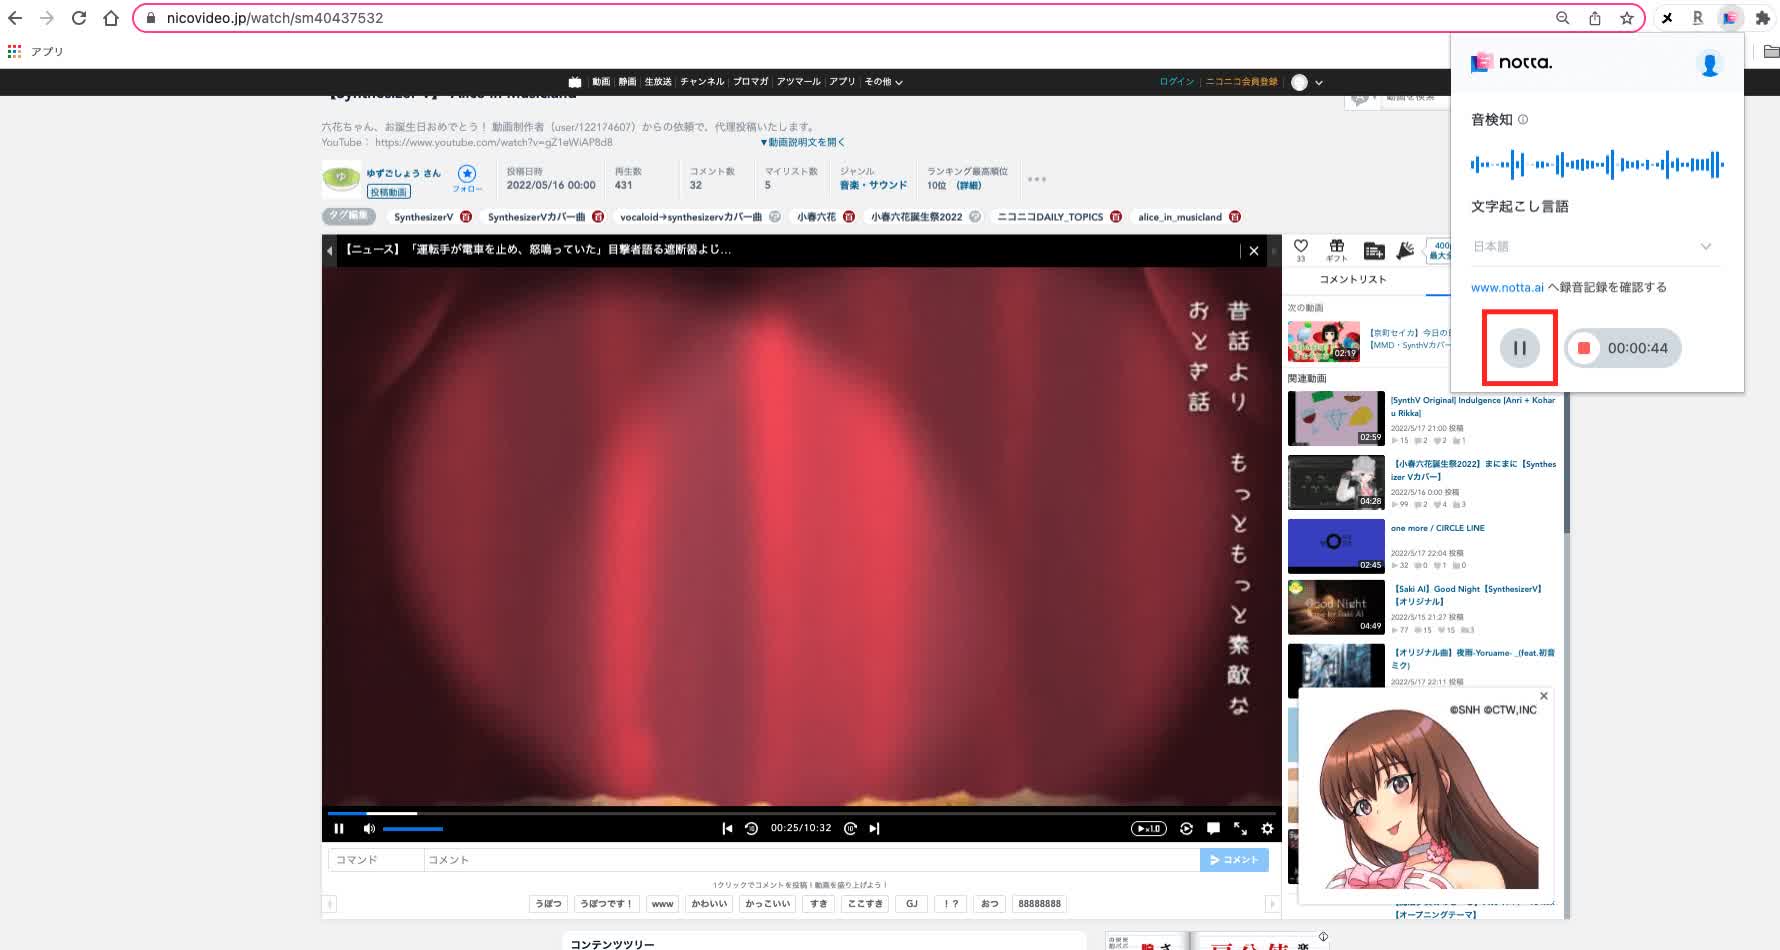Stop the Notta recording at 00:00:44

(1584, 348)
